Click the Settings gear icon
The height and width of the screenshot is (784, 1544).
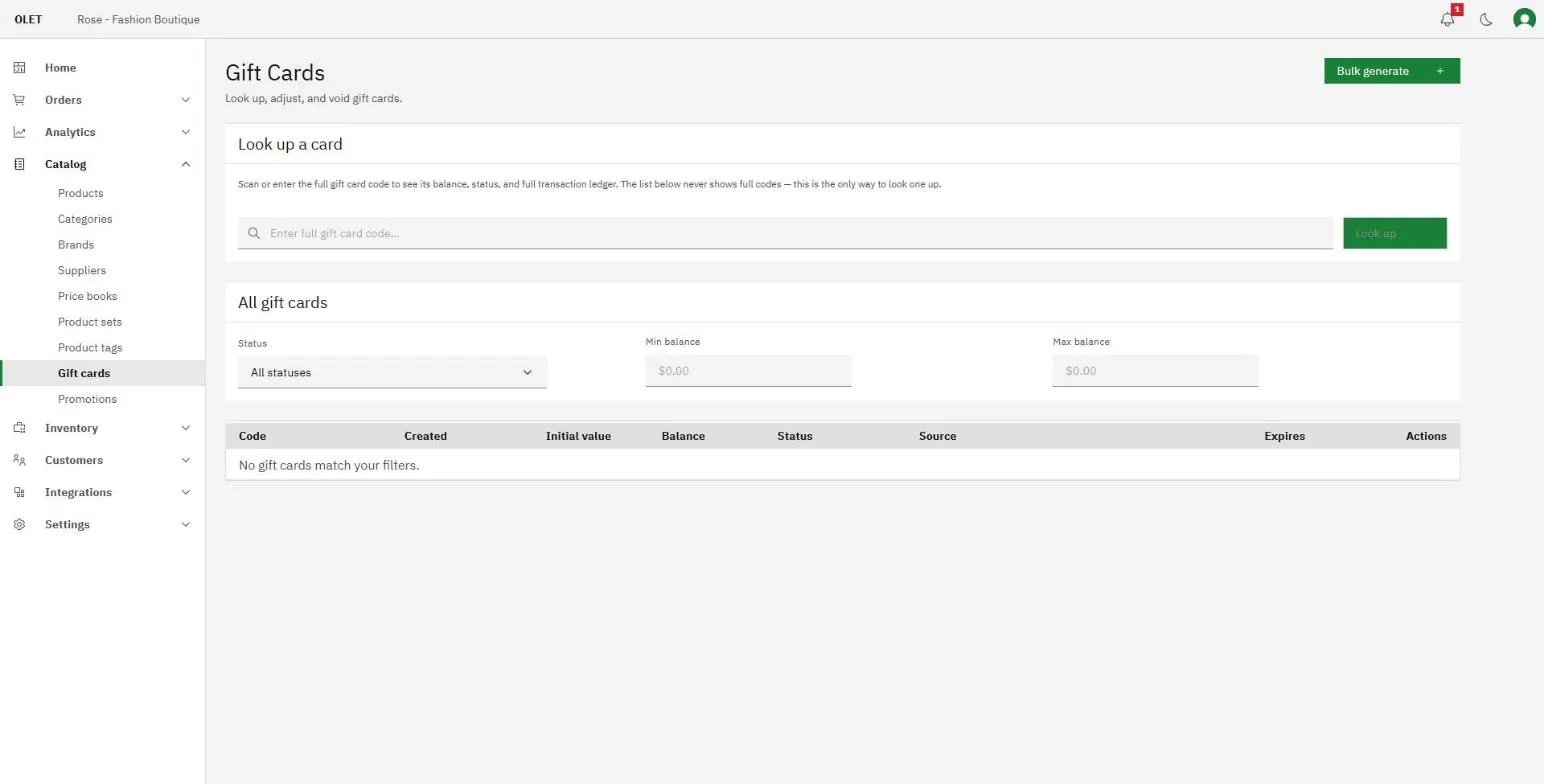(19, 524)
